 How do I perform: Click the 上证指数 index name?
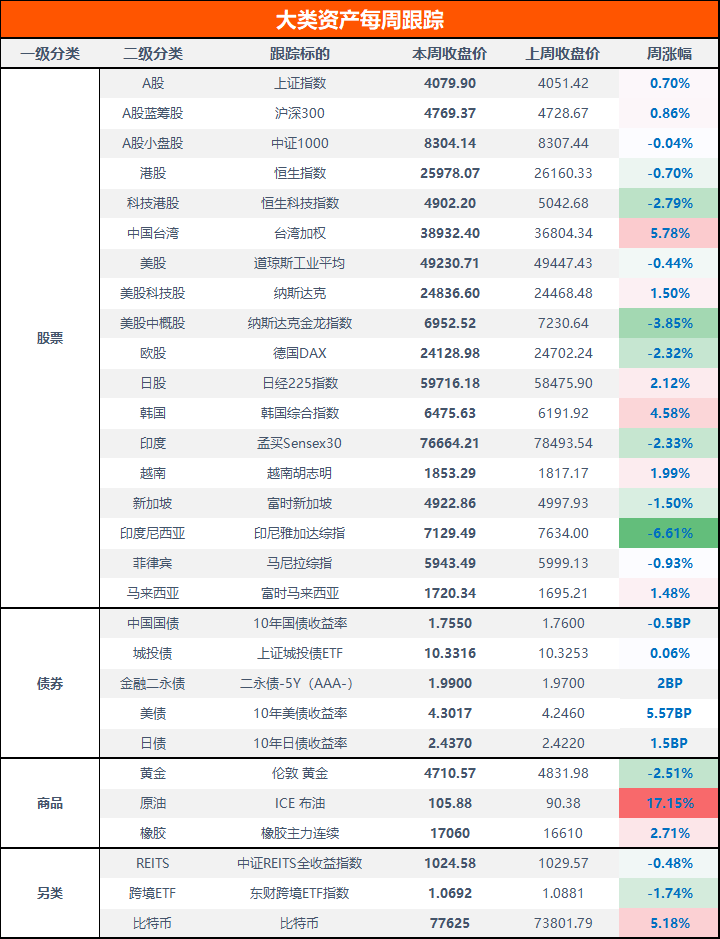coord(299,83)
